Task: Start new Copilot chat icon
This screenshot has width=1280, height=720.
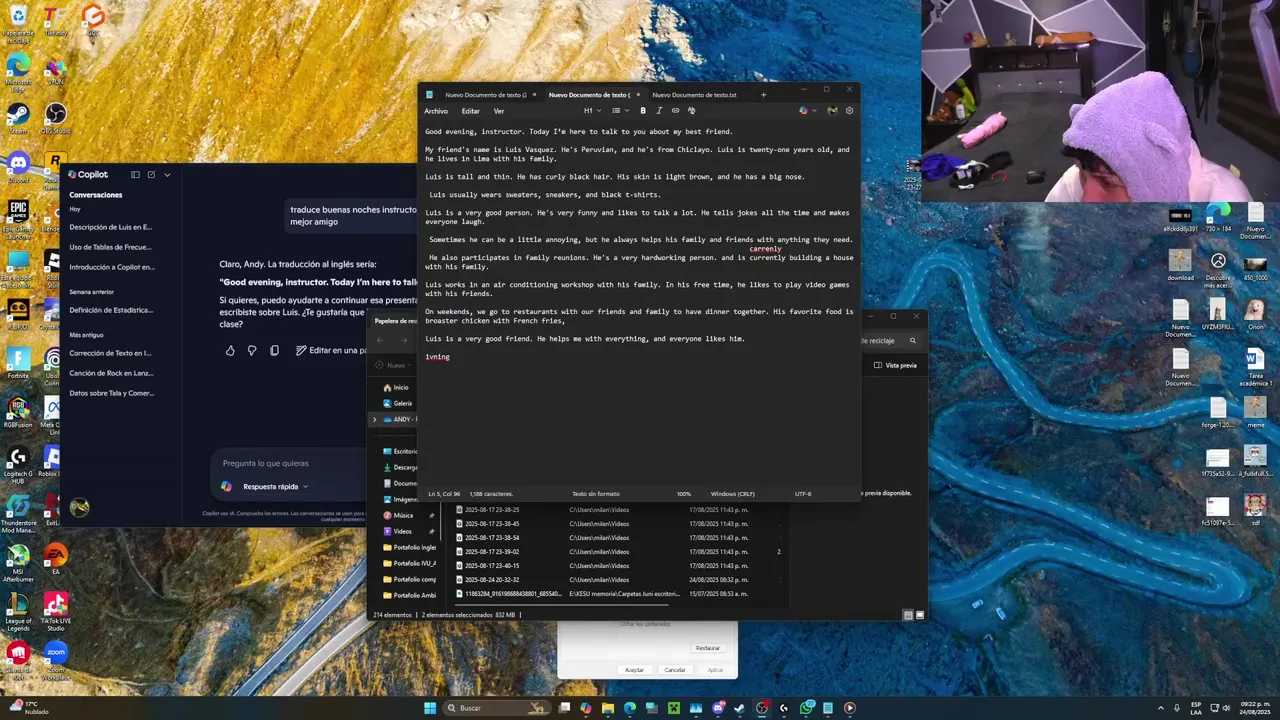Action: tap(151, 175)
